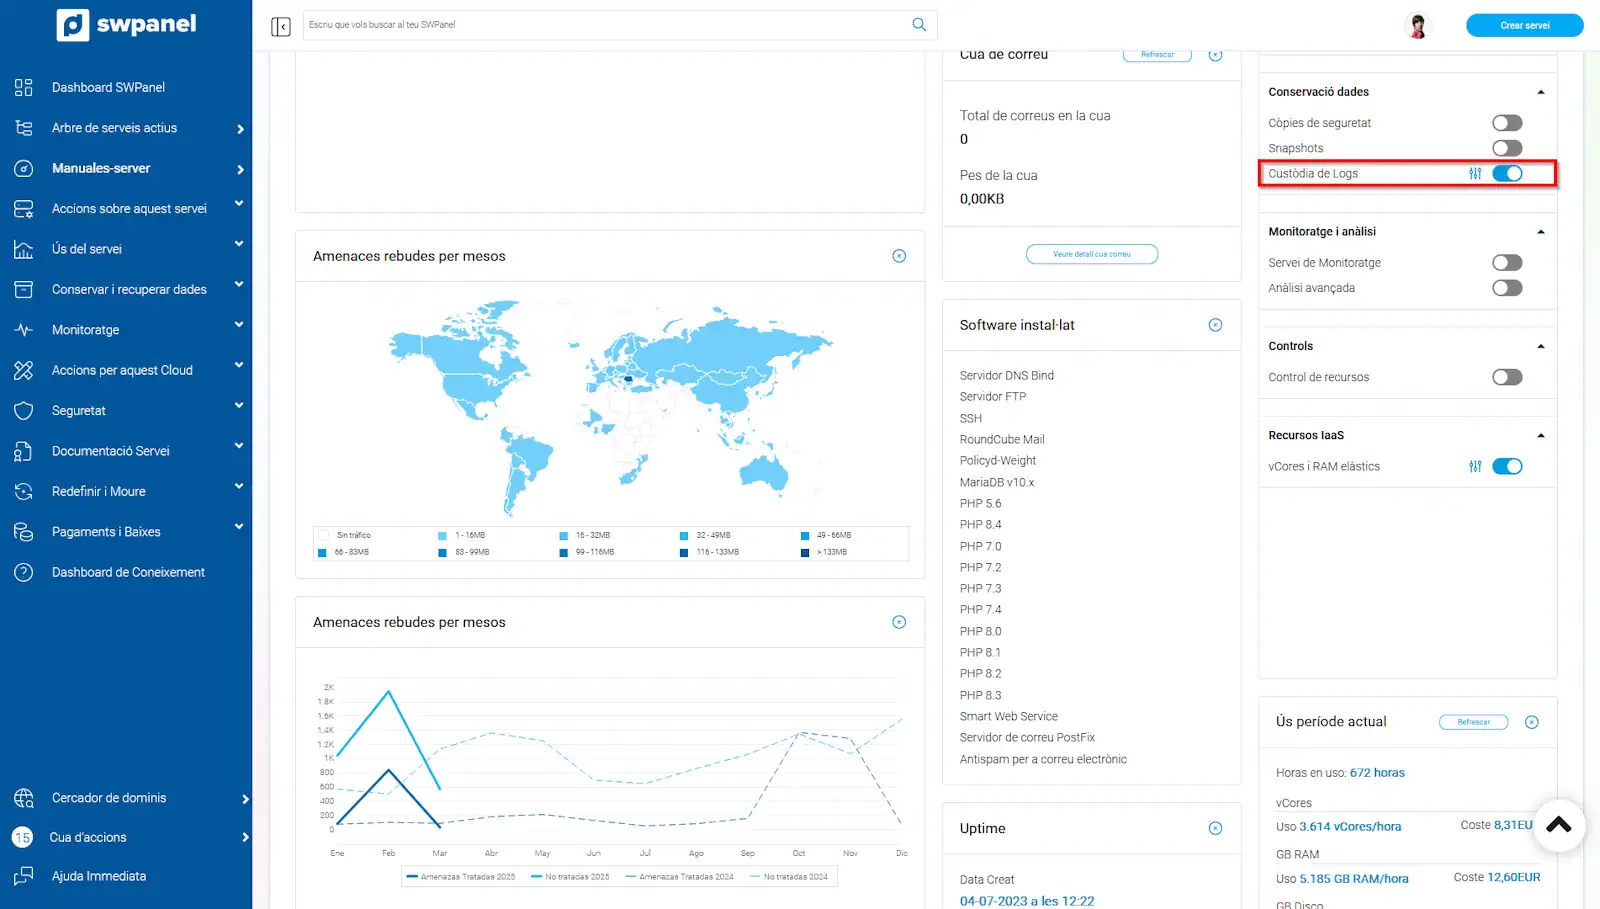Disable vCores i RAM elàstics switch
The image size is (1600, 909).
[x=1507, y=466]
